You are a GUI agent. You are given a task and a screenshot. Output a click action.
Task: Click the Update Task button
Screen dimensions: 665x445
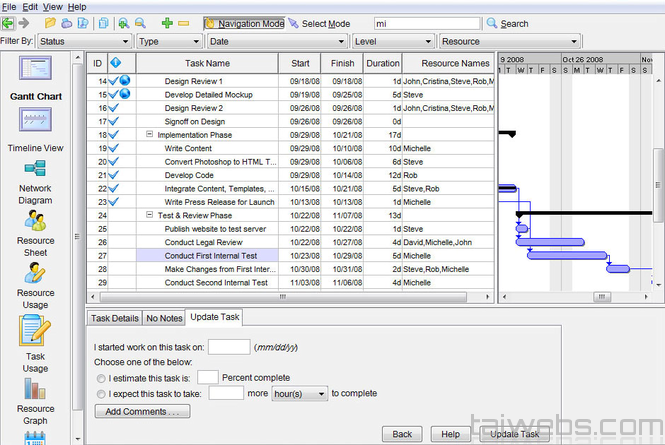(x=514, y=434)
